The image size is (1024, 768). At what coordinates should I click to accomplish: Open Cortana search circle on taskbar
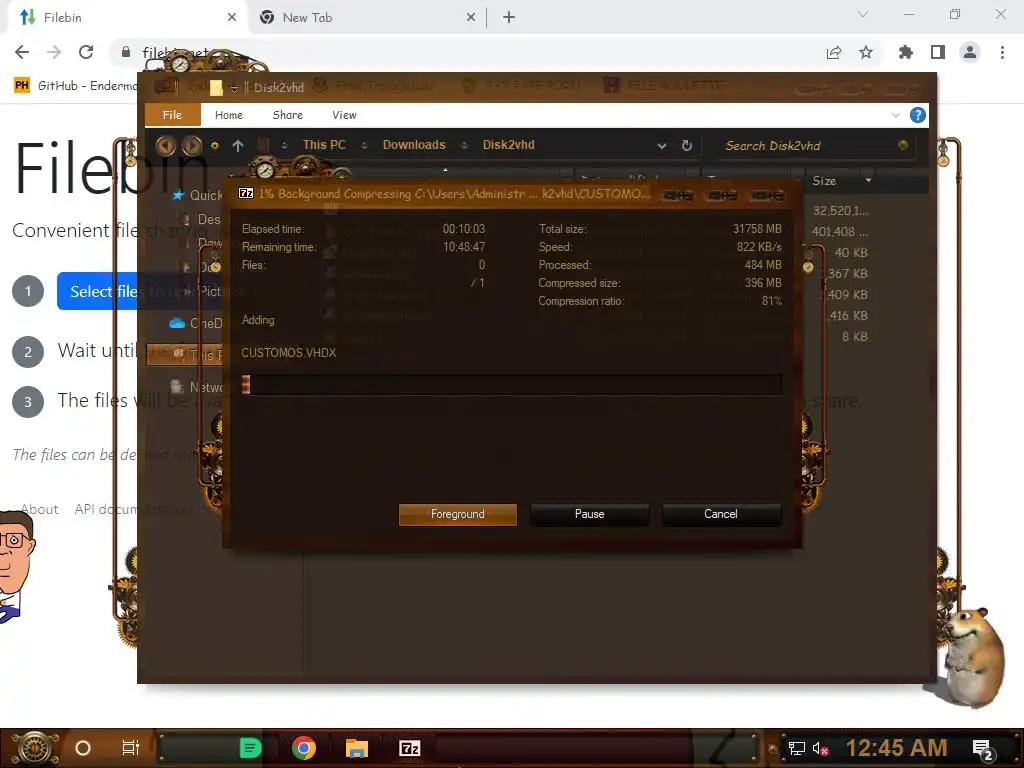click(82, 748)
